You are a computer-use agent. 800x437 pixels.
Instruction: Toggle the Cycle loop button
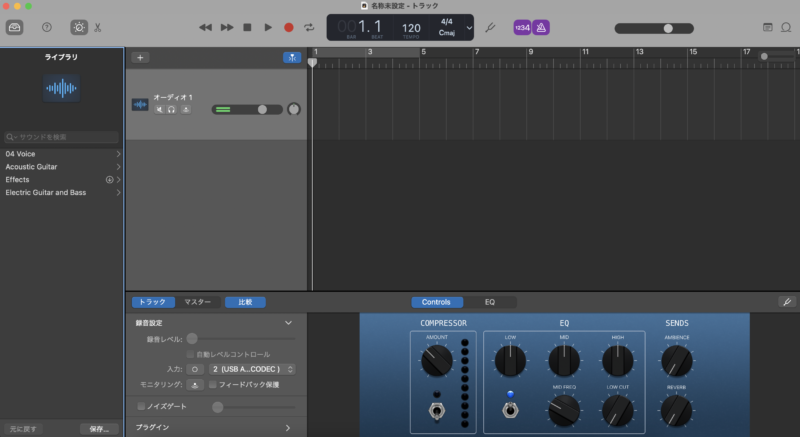click(309, 27)
